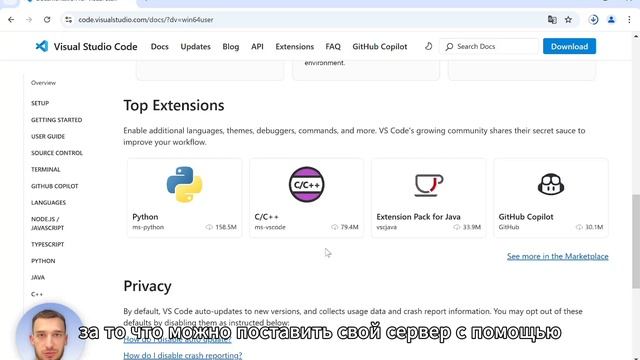Focus the Search Docs field
Viewport: 640px width, 360px height.
click(489, 47)
